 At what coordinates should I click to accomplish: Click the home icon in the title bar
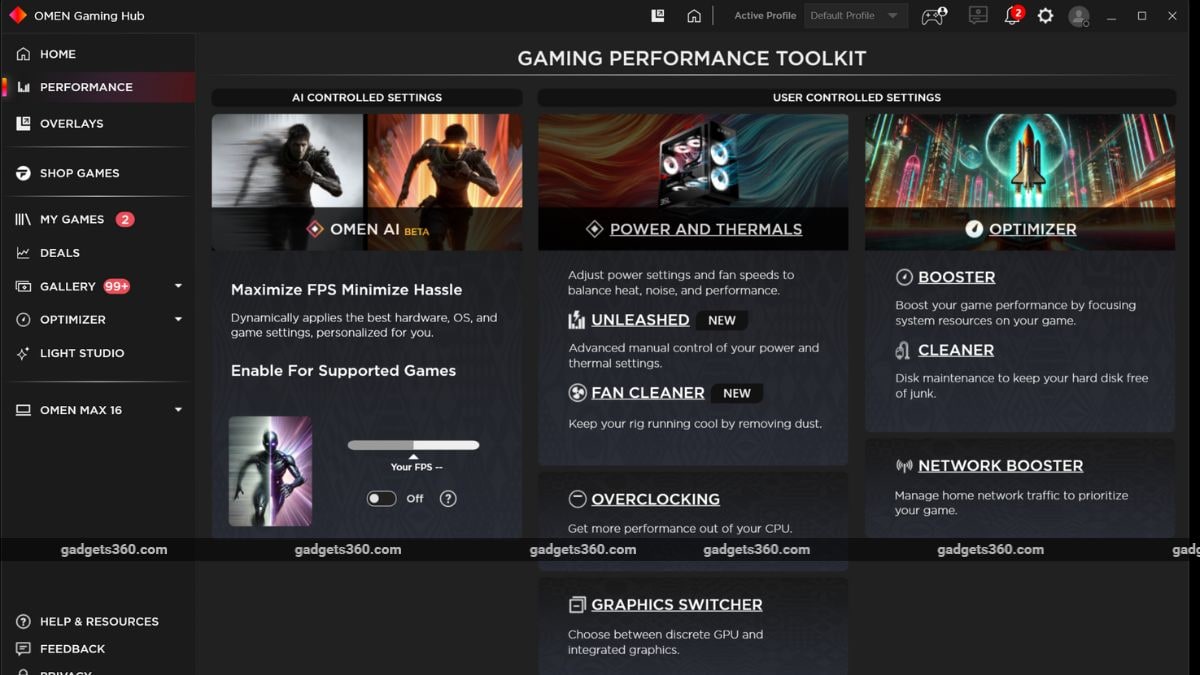click(x=694, y=16)
